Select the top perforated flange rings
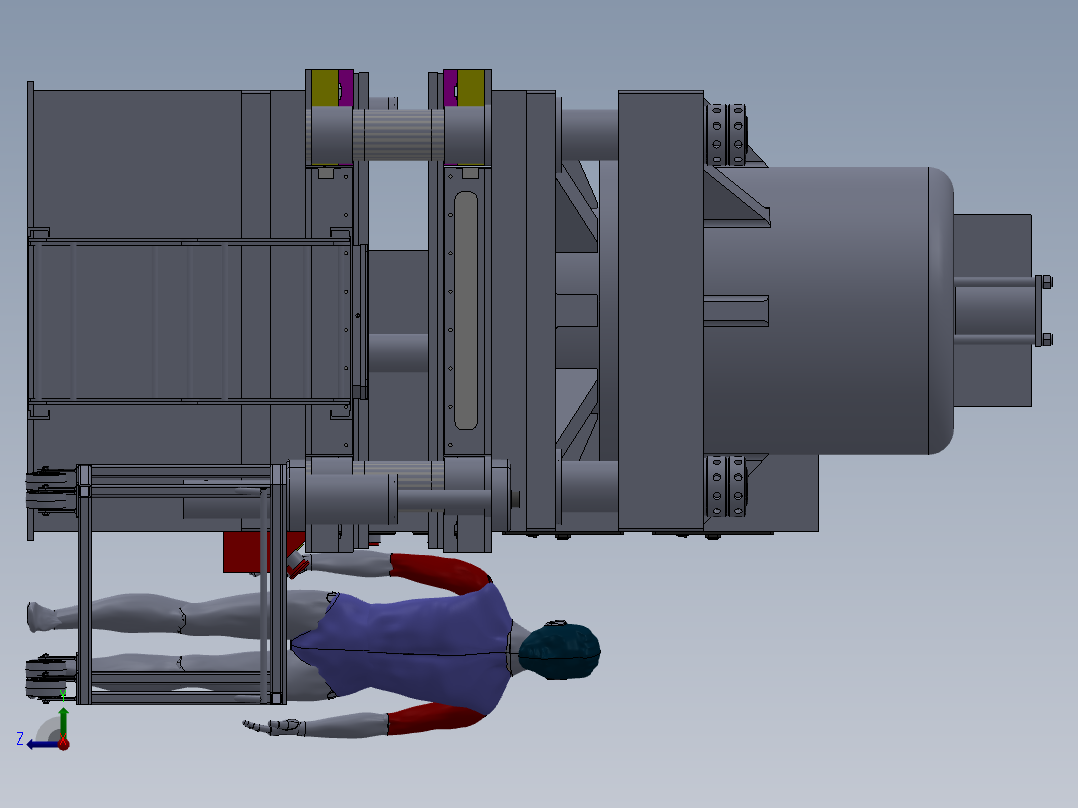Screen dimensions: 1078x808 pos(727,134)
